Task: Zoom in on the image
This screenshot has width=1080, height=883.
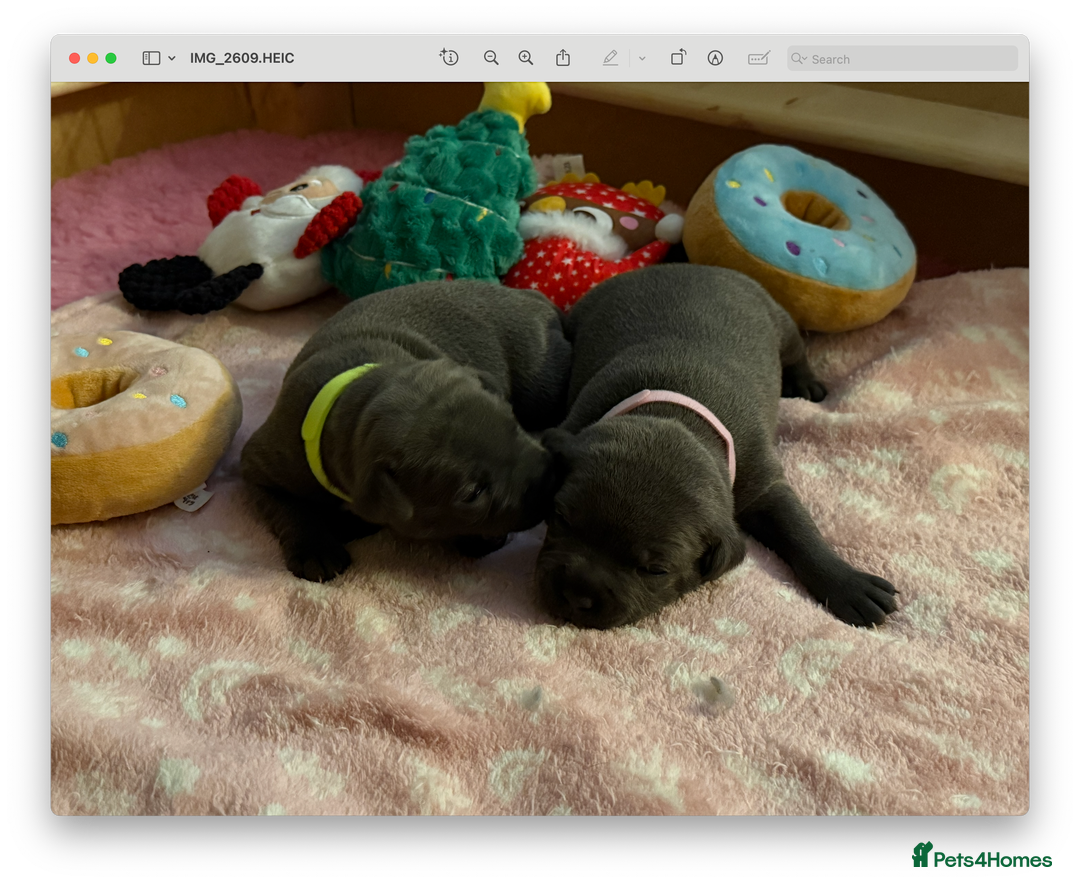Action: pos(526,58)
